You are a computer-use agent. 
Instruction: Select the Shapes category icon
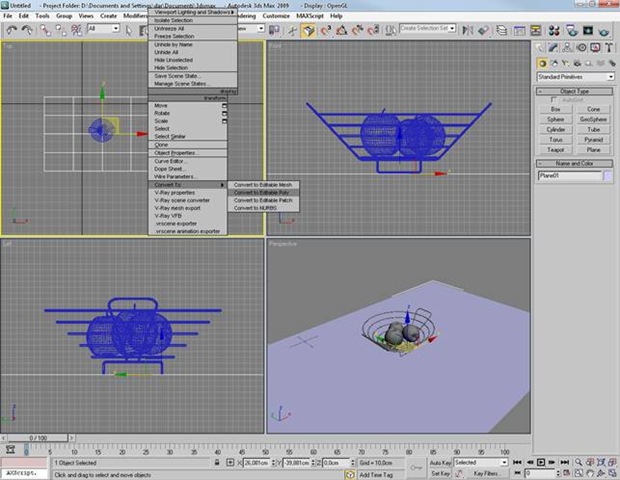(x=554, y=62)
